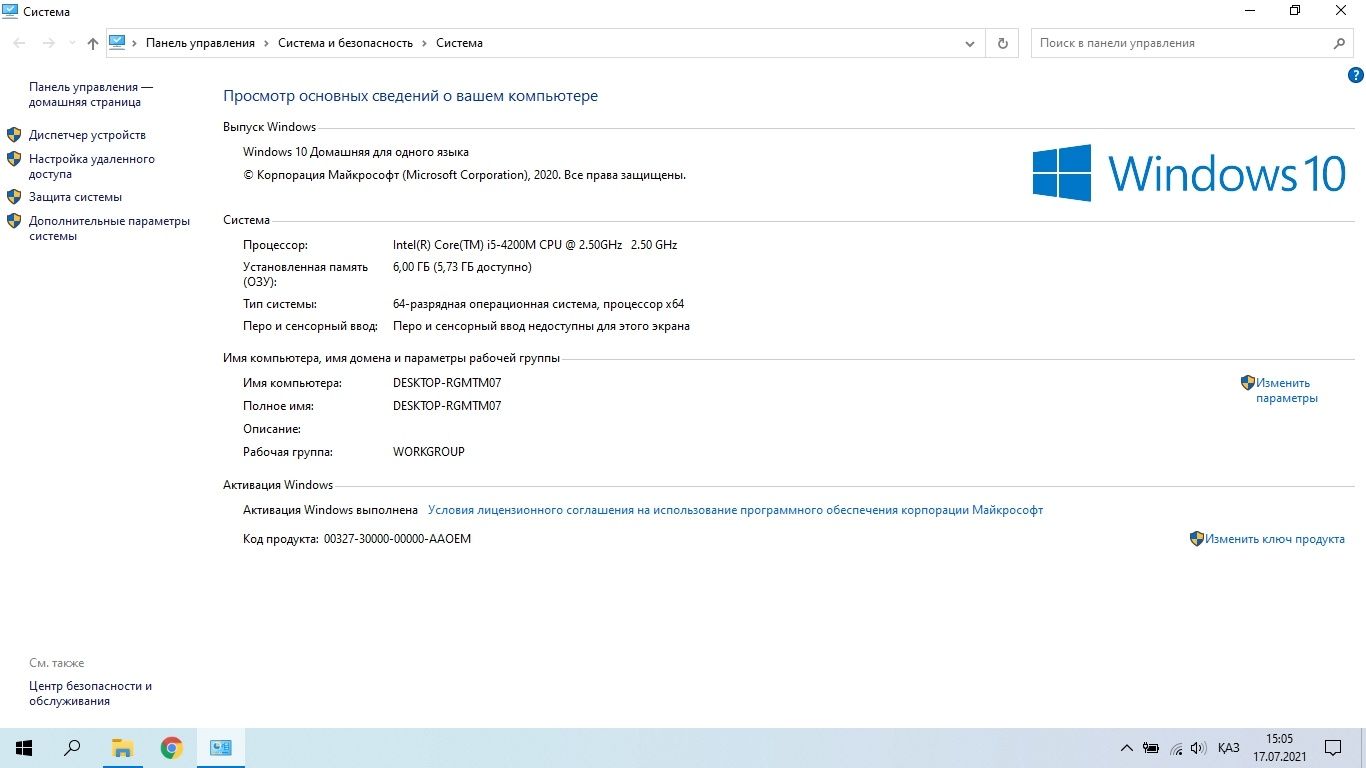Viewport: 1366px width, 768px height.
Task: Open 'Изменить параметры' link
Action: (x=1287, y=390)
